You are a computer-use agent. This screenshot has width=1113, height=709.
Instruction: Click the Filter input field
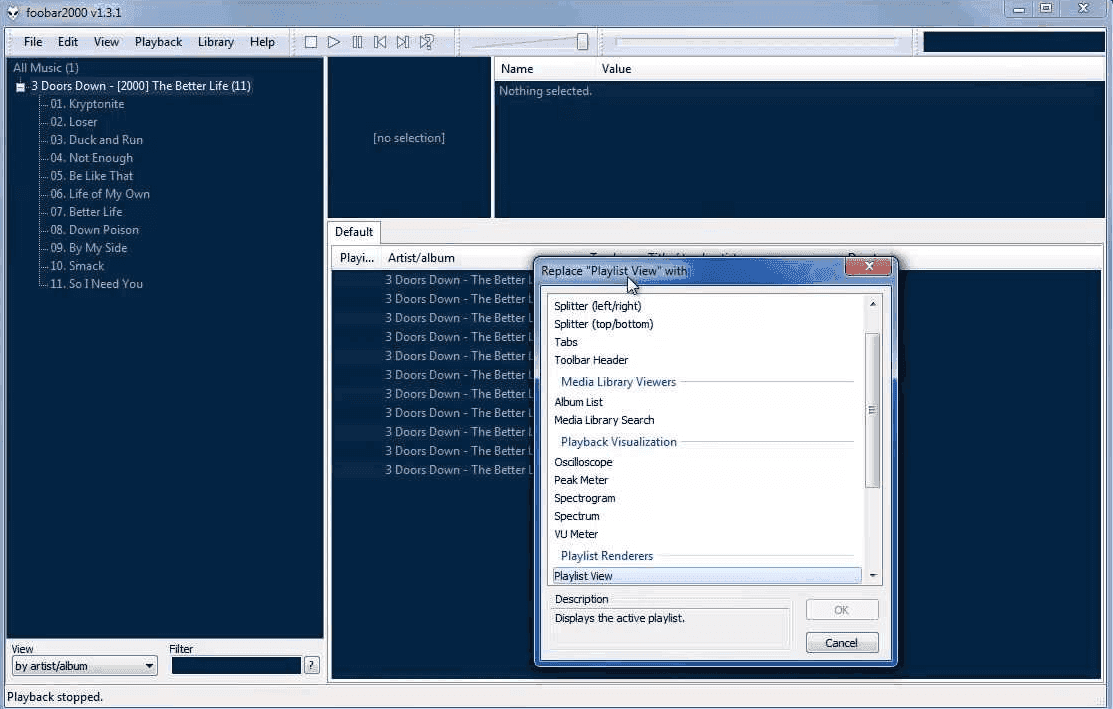236,666
